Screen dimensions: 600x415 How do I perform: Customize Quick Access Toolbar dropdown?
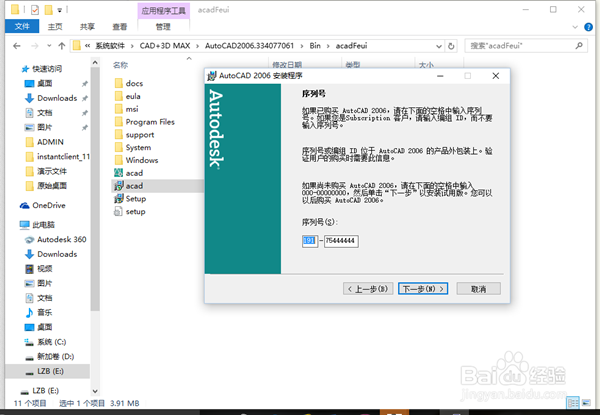[x=60, y=10]
